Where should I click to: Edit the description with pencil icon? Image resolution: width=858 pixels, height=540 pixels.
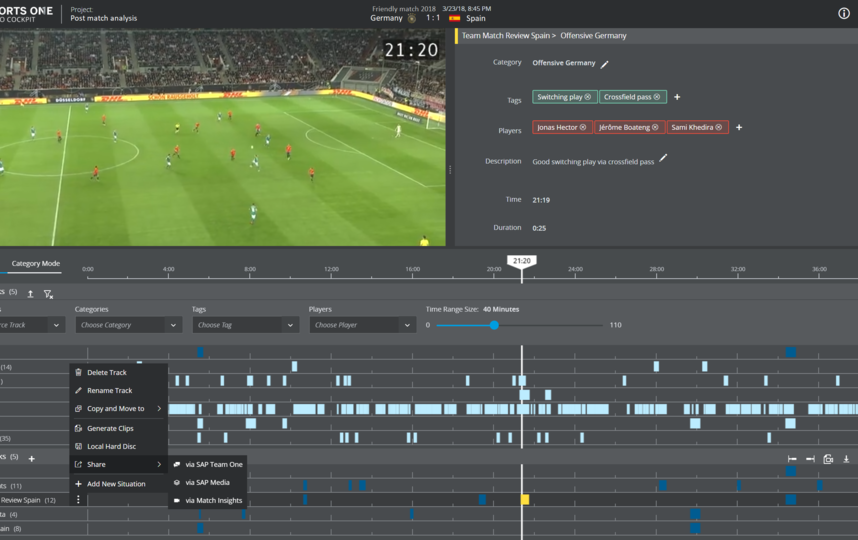pos(663,158)
